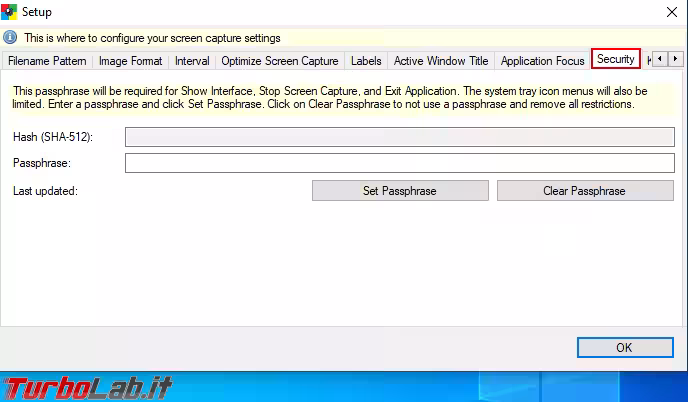Focus the Passphrase text box

(x=399, y=163)
